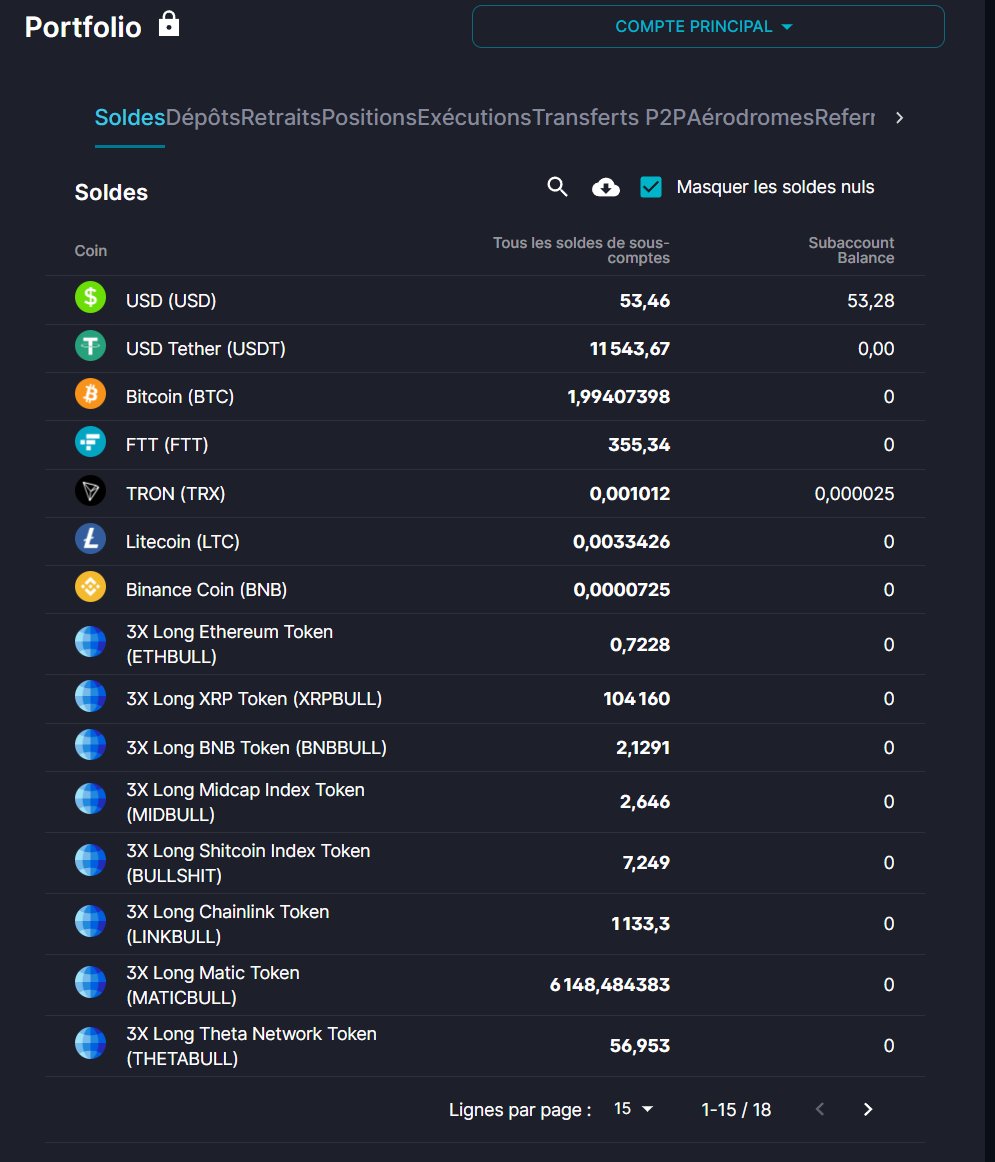Viewport: 995px width, 1162px height.
Task: Show more tabs with the right chevron
Action: coord(899,118)
